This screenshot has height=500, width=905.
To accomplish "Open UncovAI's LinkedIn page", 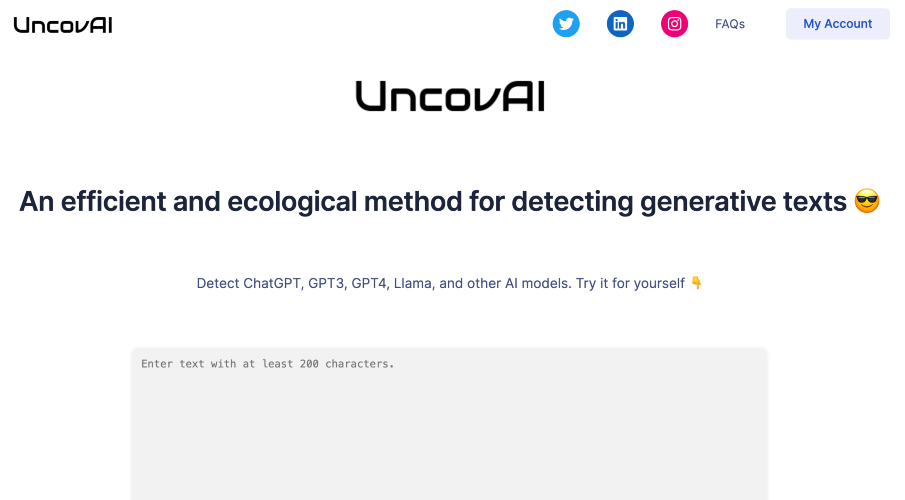I will [x=620, y=24].
